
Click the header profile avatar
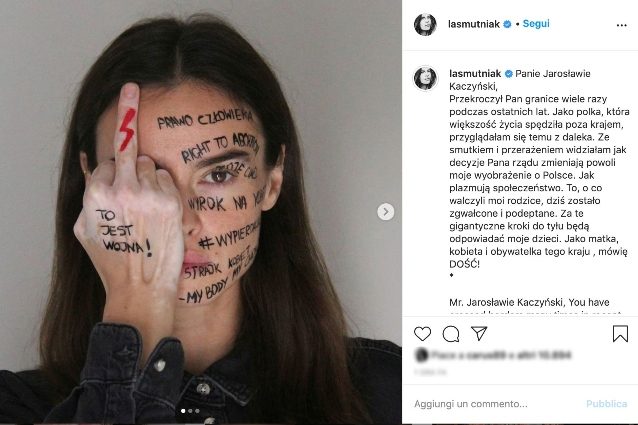tap(425, 24)
